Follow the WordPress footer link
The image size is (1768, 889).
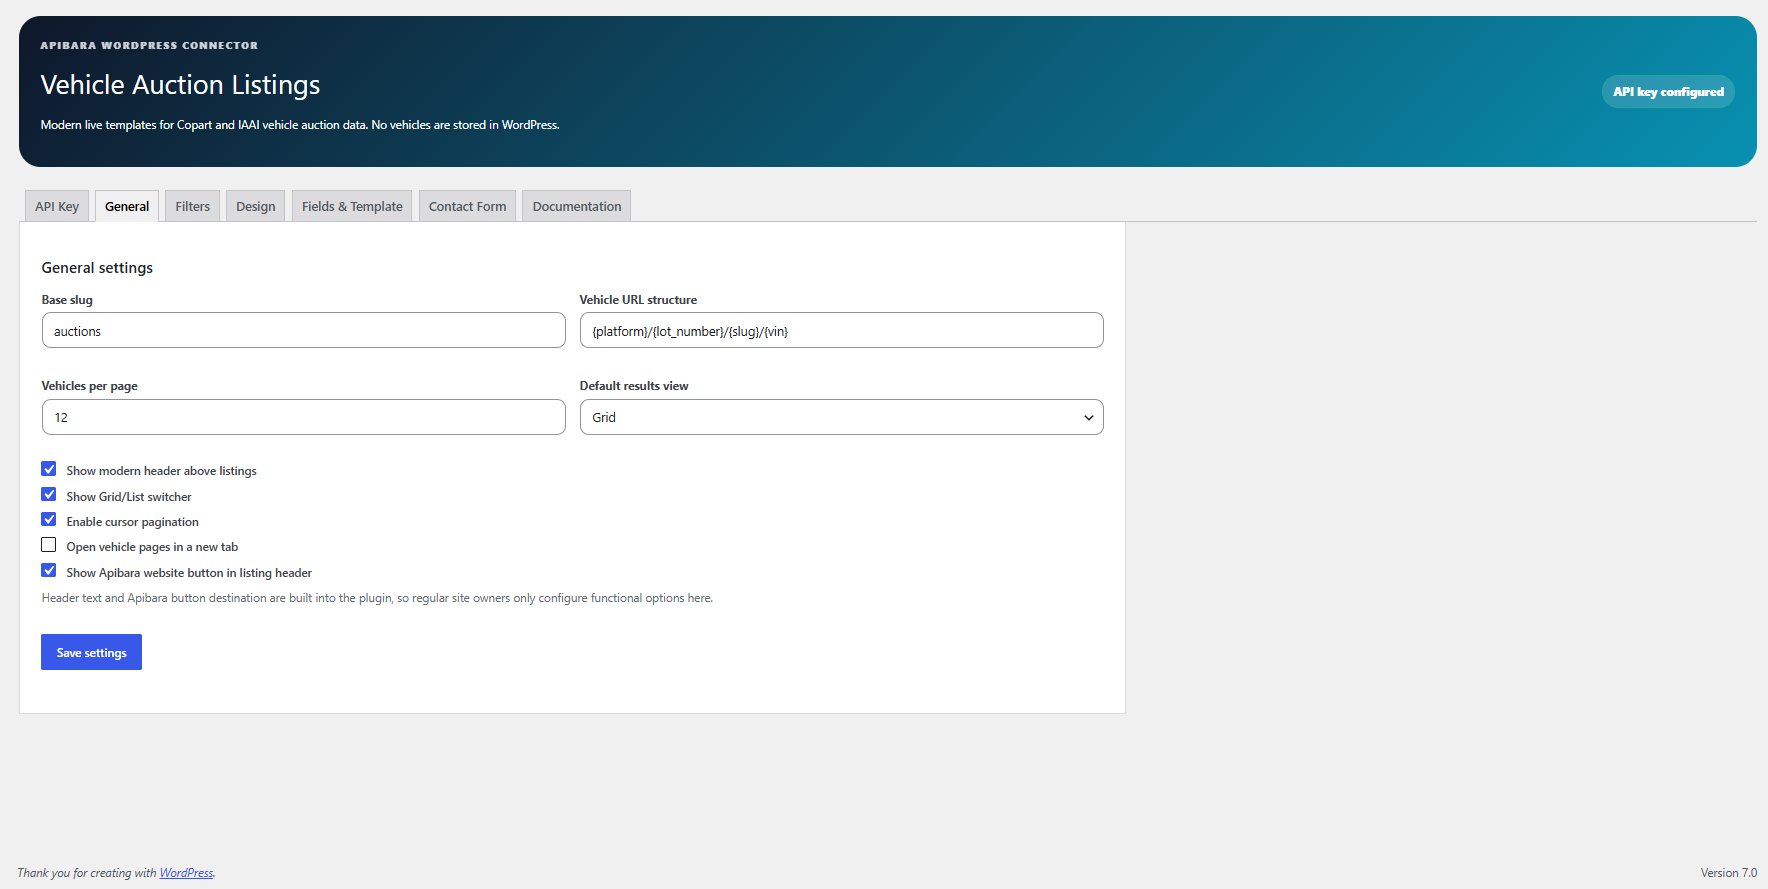186,873
